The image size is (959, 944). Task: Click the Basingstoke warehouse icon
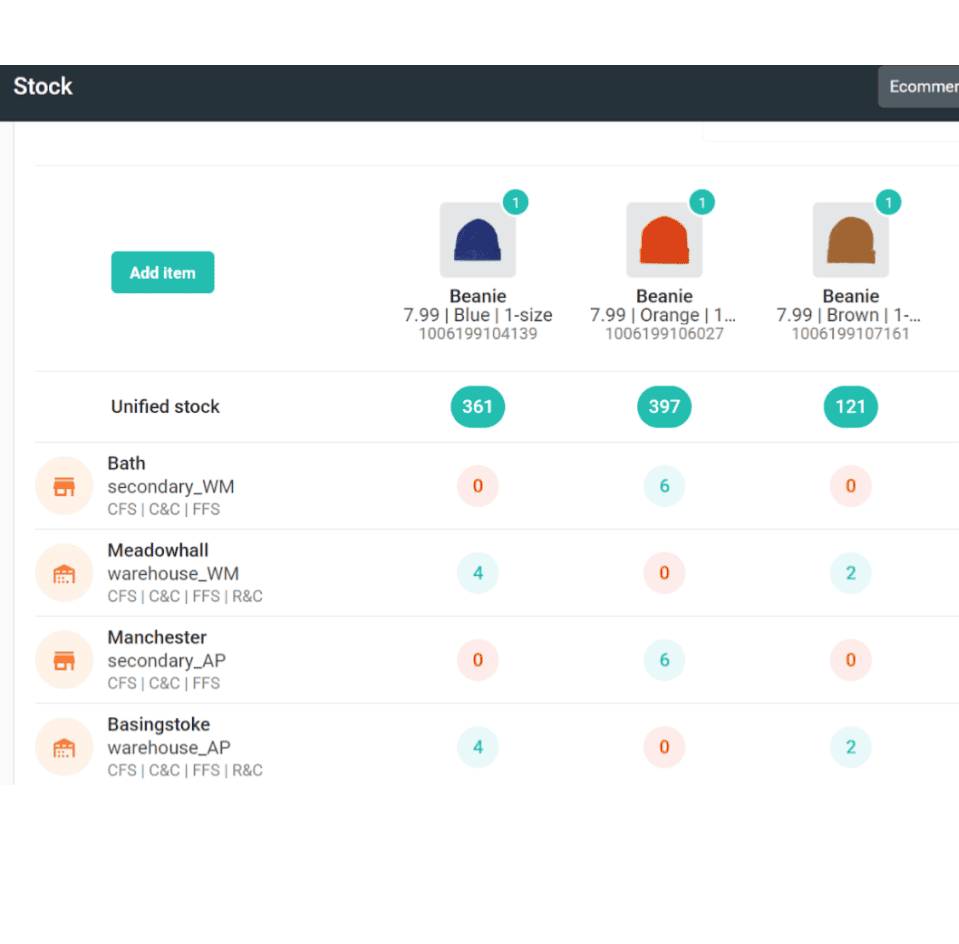64,746
